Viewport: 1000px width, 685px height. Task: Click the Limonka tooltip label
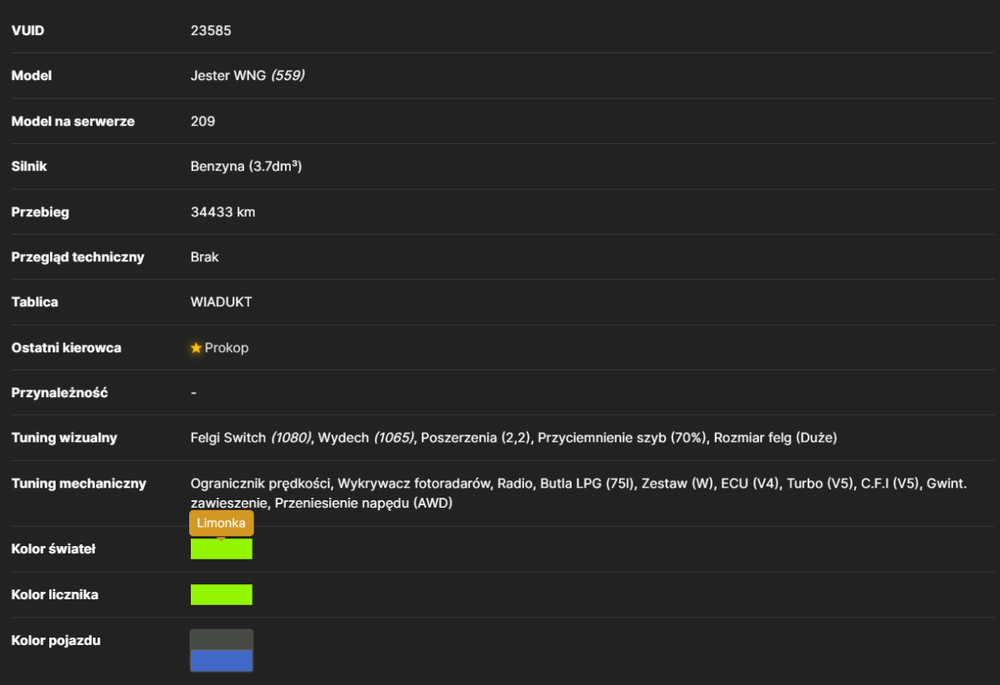tap(221, 523)
